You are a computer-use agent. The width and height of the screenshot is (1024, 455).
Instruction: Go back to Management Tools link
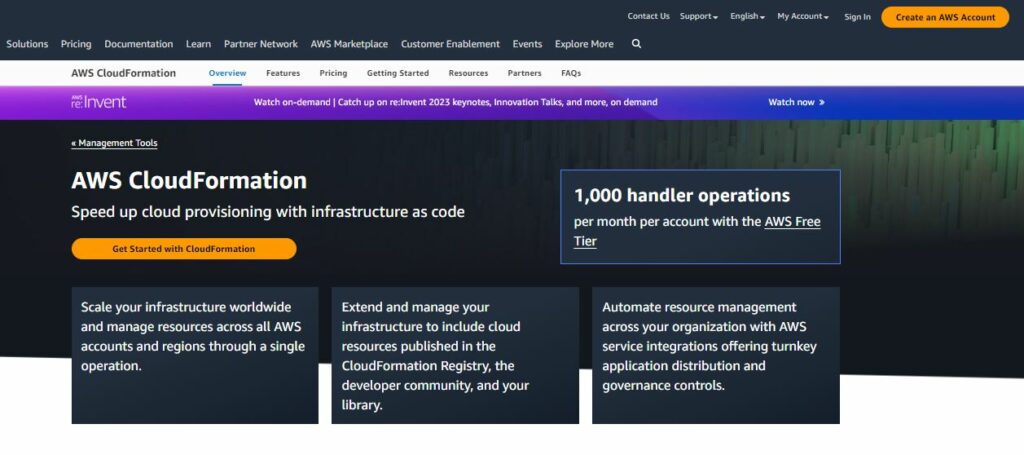click(114, 143)
